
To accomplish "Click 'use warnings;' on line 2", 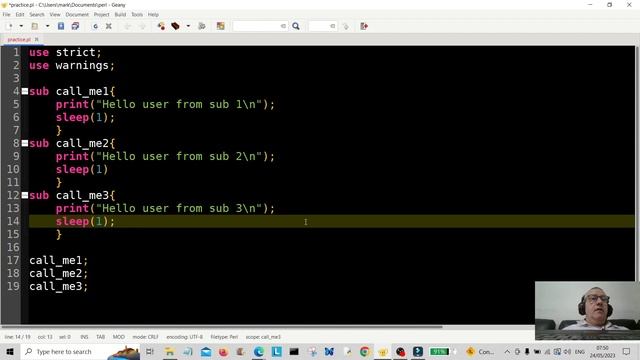I will tap(72, 65).
